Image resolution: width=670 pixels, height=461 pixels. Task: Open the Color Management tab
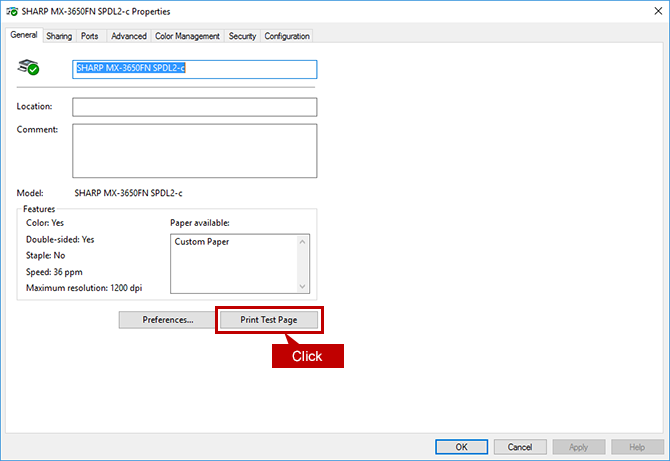point(187,36)
